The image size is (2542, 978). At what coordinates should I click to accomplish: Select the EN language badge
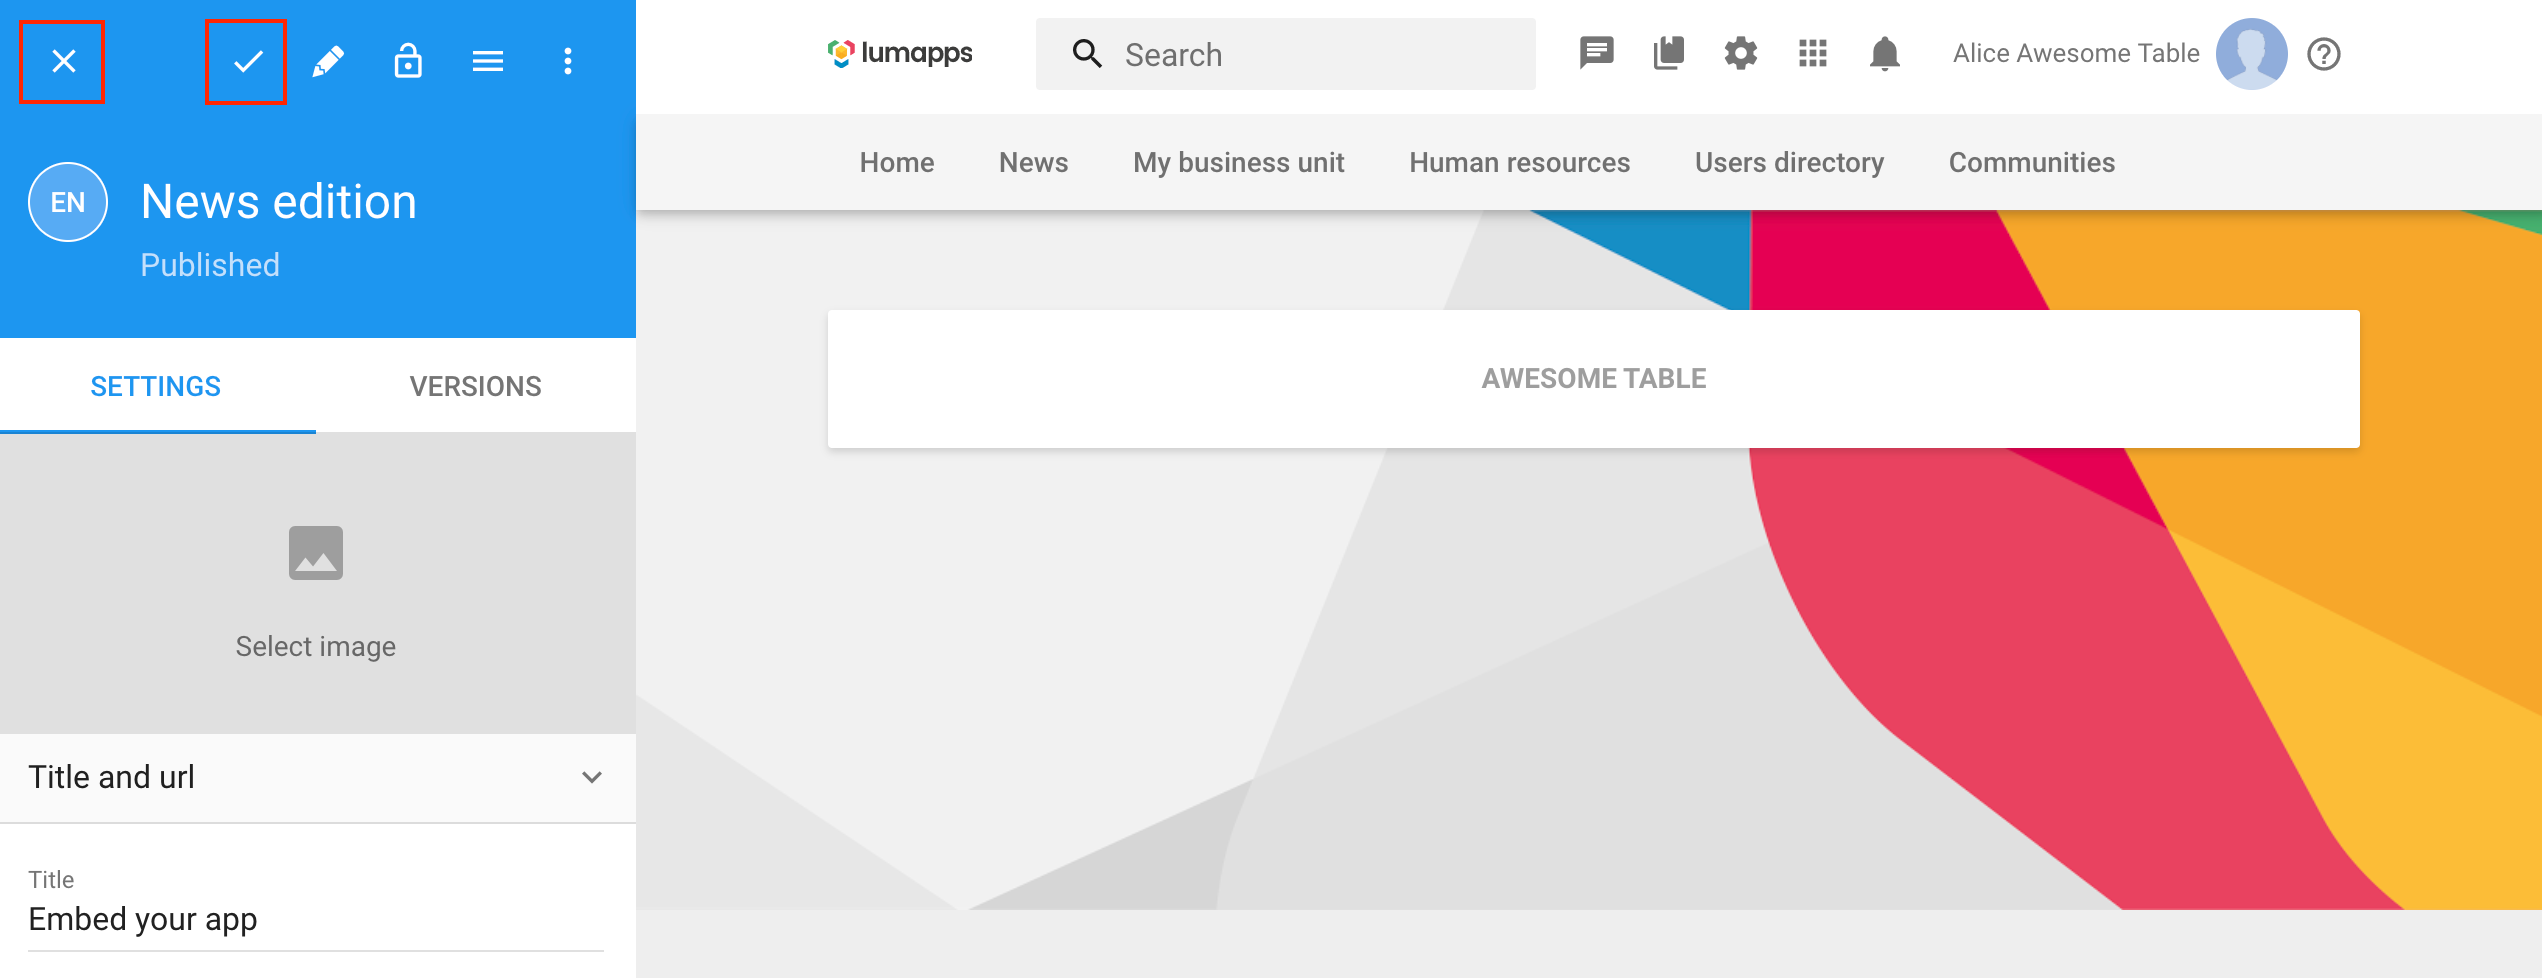point(68,202)
